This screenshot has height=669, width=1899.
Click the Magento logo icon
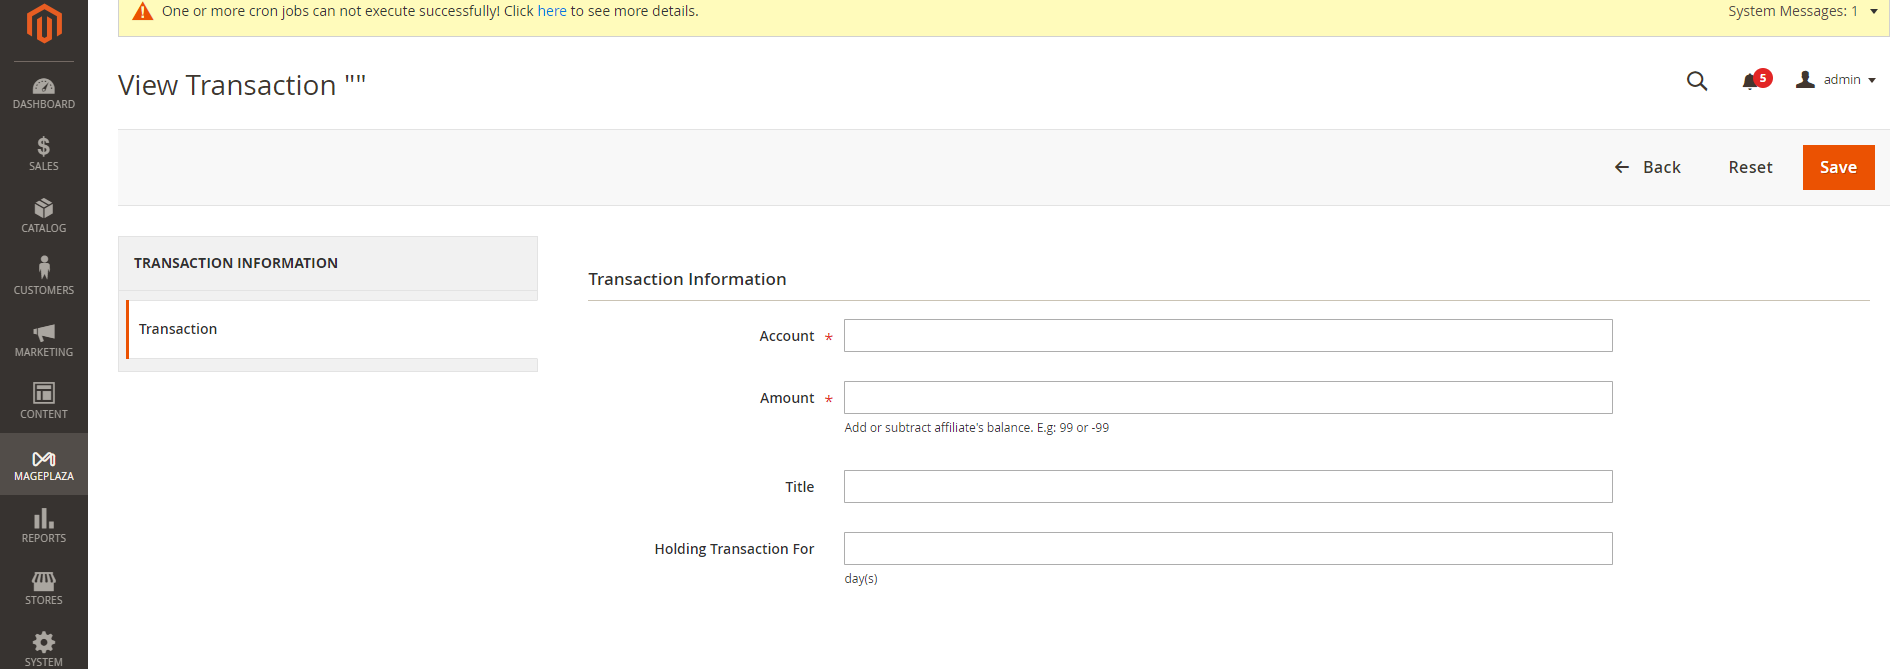[44, 23]
